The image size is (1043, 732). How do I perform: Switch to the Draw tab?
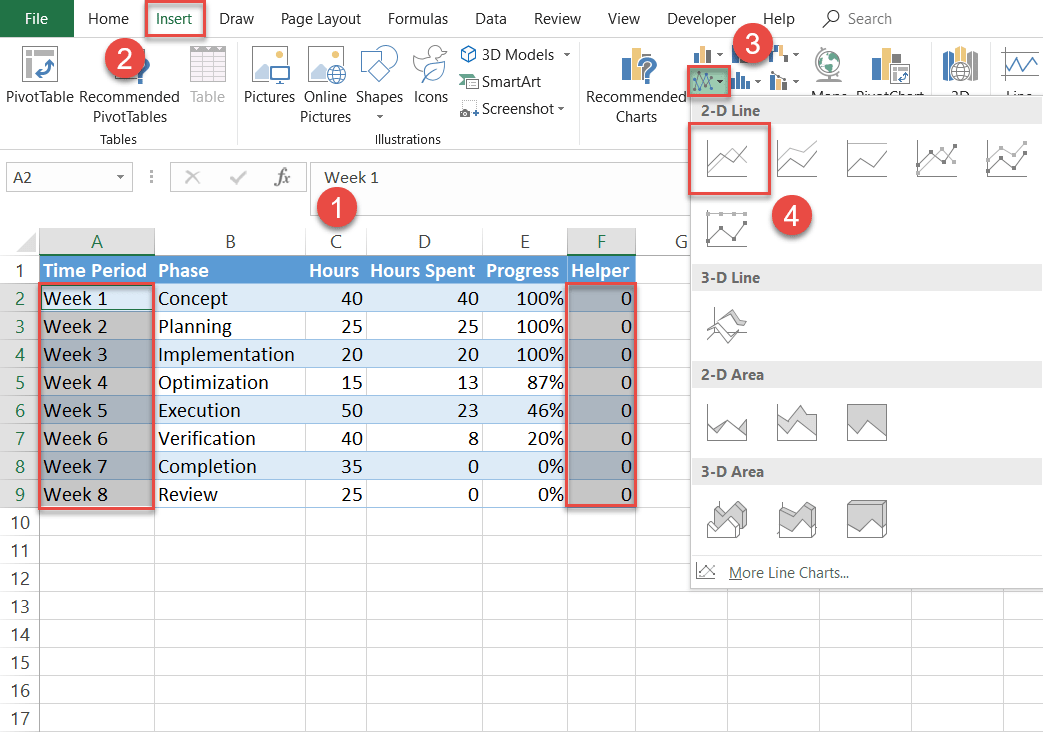237,19
